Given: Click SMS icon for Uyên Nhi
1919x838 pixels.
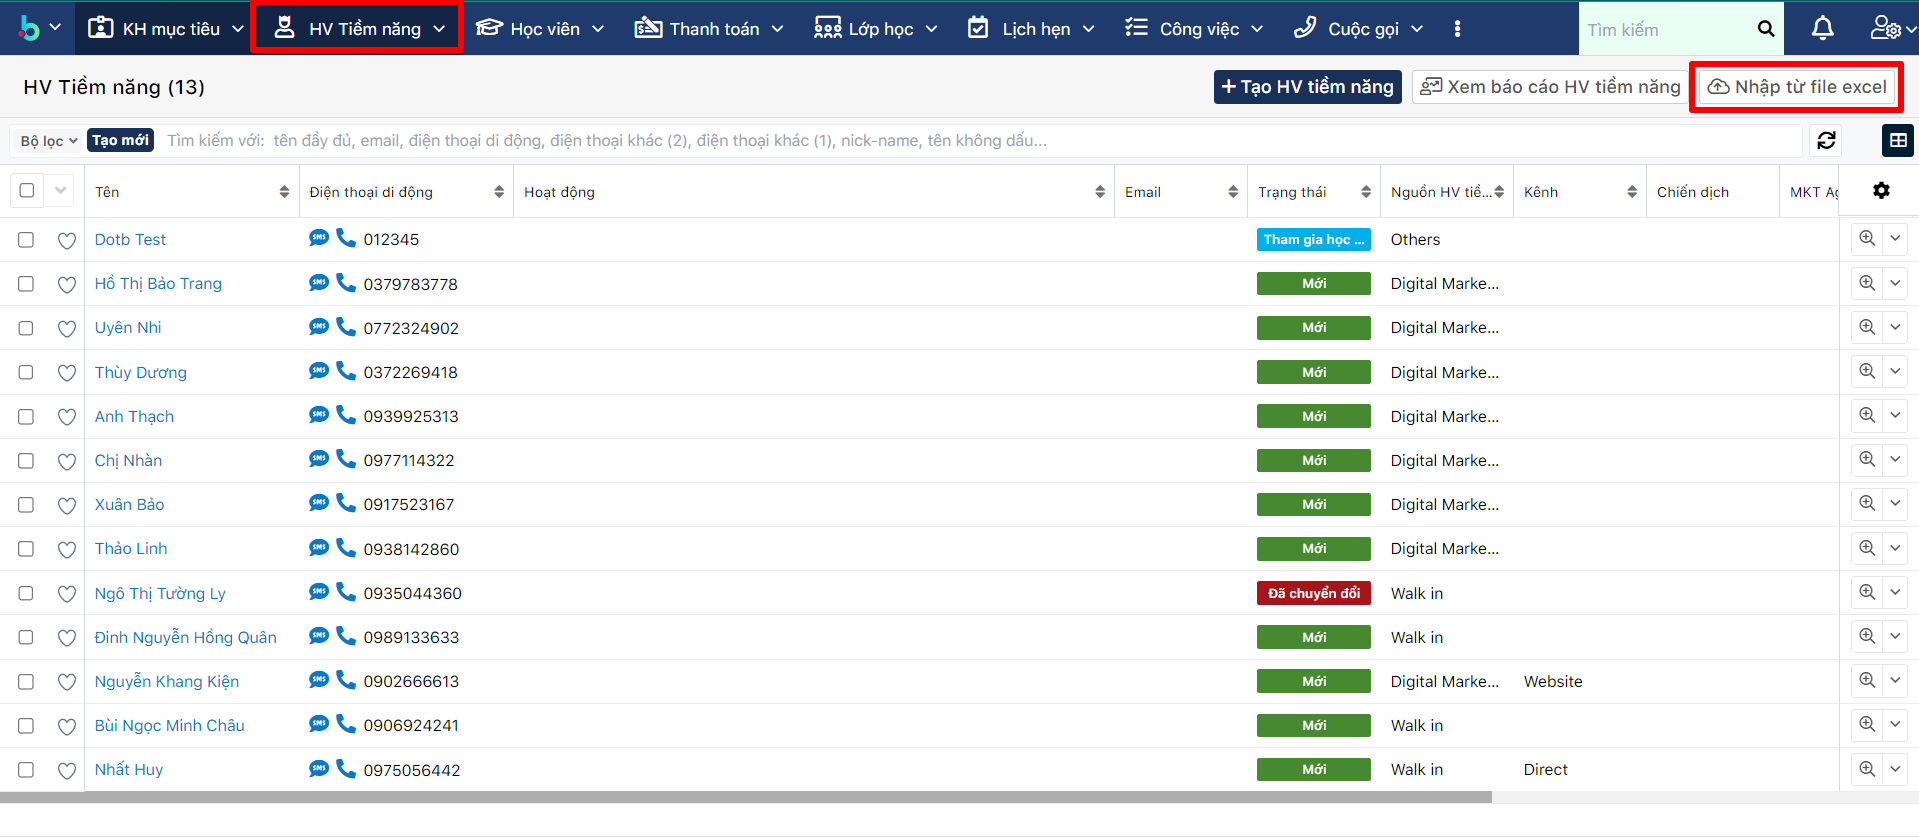Looking at the screenshot, I should click(x=319, y=326).
